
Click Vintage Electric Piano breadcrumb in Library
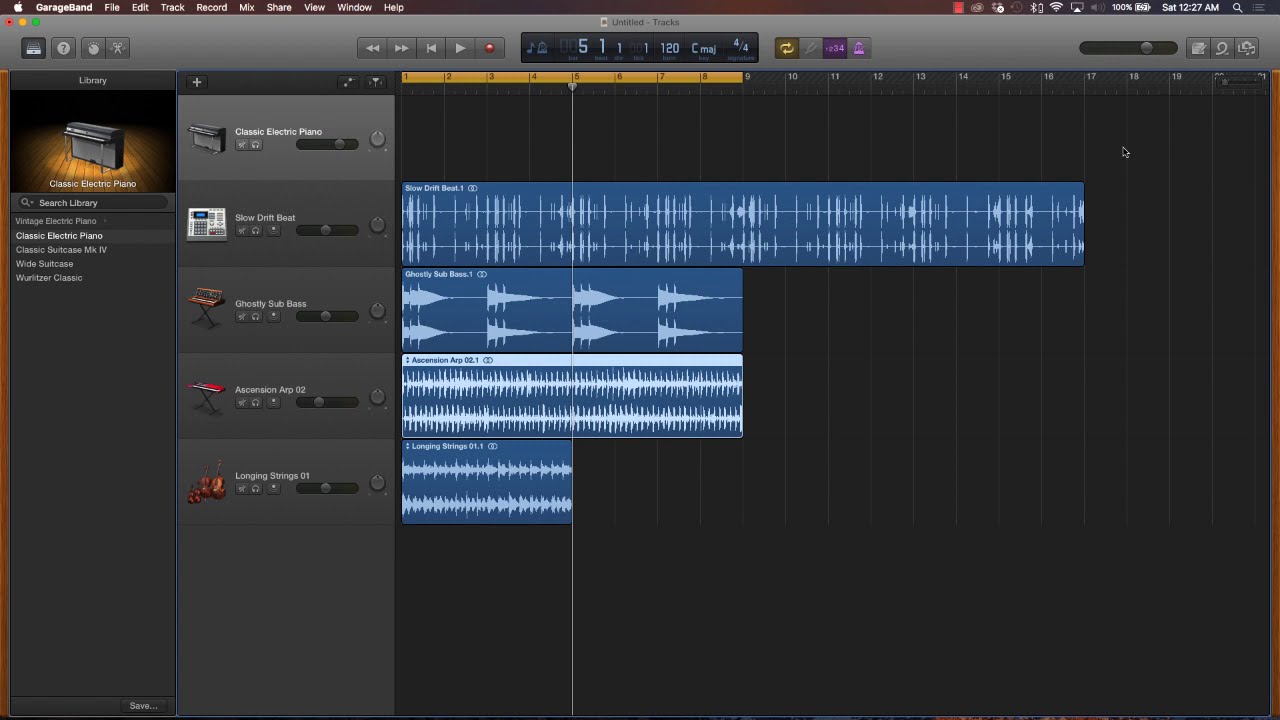pyautogui.click(x=56, y=221)
